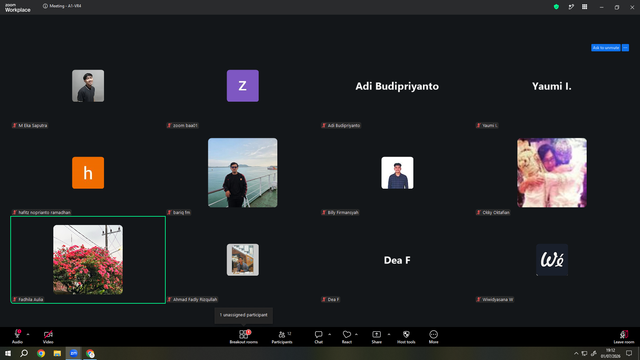
Task: Open the More options icon
Action: tap(433, 337)
